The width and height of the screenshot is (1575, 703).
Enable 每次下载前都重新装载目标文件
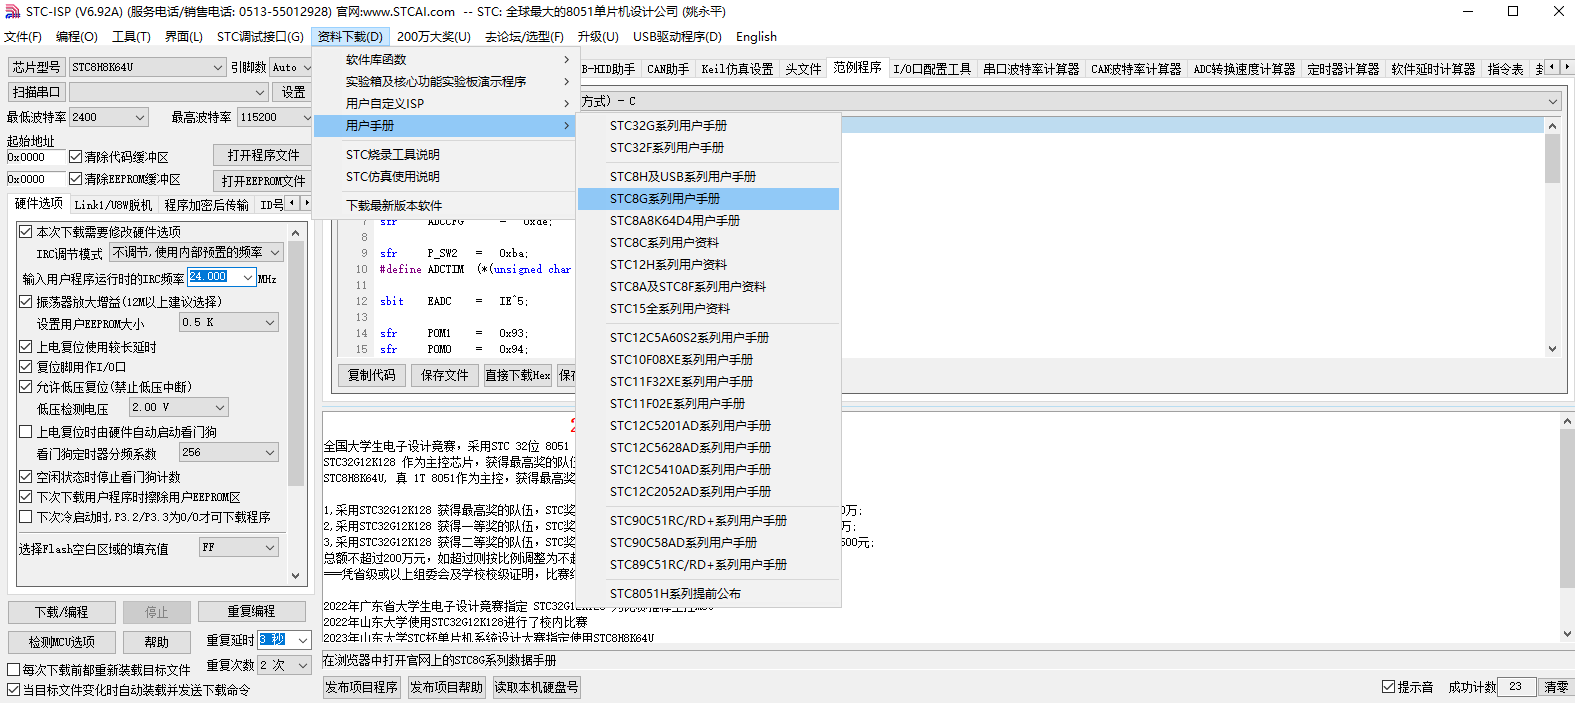[x=14, y=670]
